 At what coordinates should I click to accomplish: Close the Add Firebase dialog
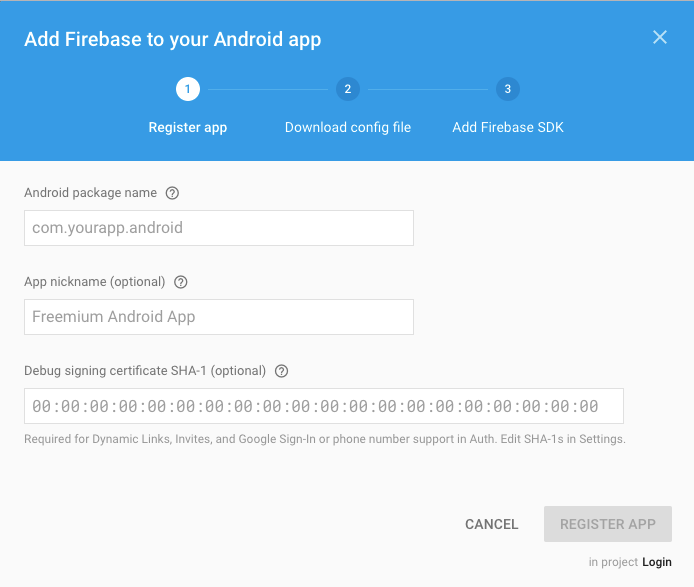(659, 37)
